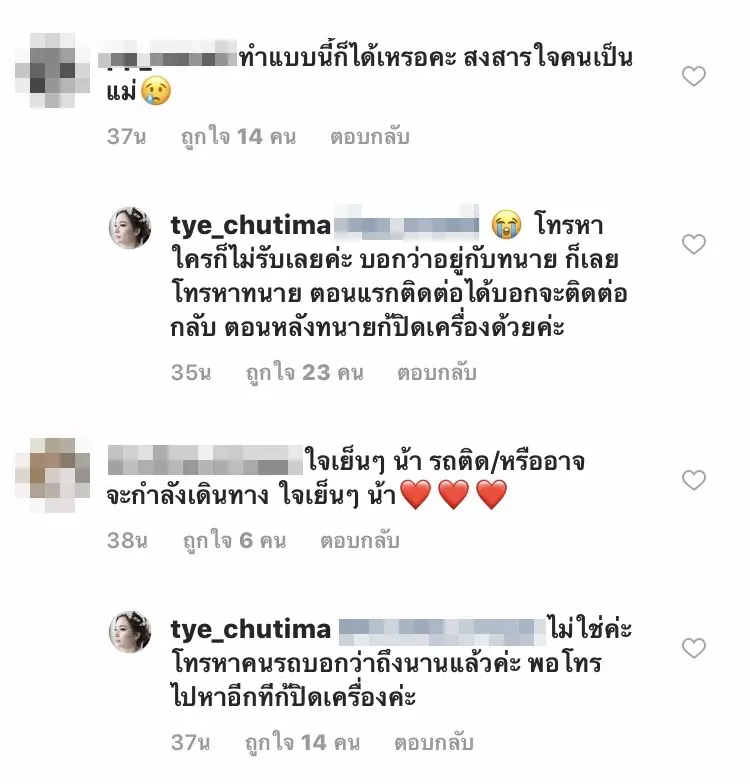This screenshot has width=750, height=784.
Task: View the ถูกใจ 6 คน likes list
Action: tap(234, 540)
